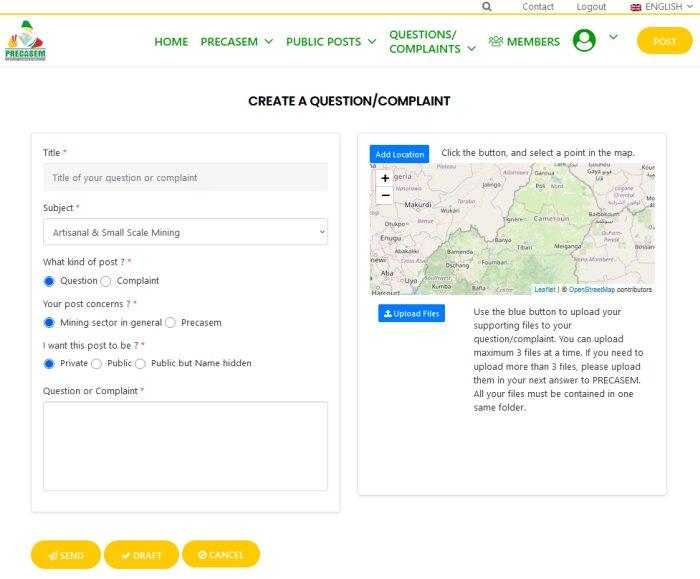700x579 pixels.
Task: Zoom out on the map
Action: pyautogui.click(x=385, y=196)
